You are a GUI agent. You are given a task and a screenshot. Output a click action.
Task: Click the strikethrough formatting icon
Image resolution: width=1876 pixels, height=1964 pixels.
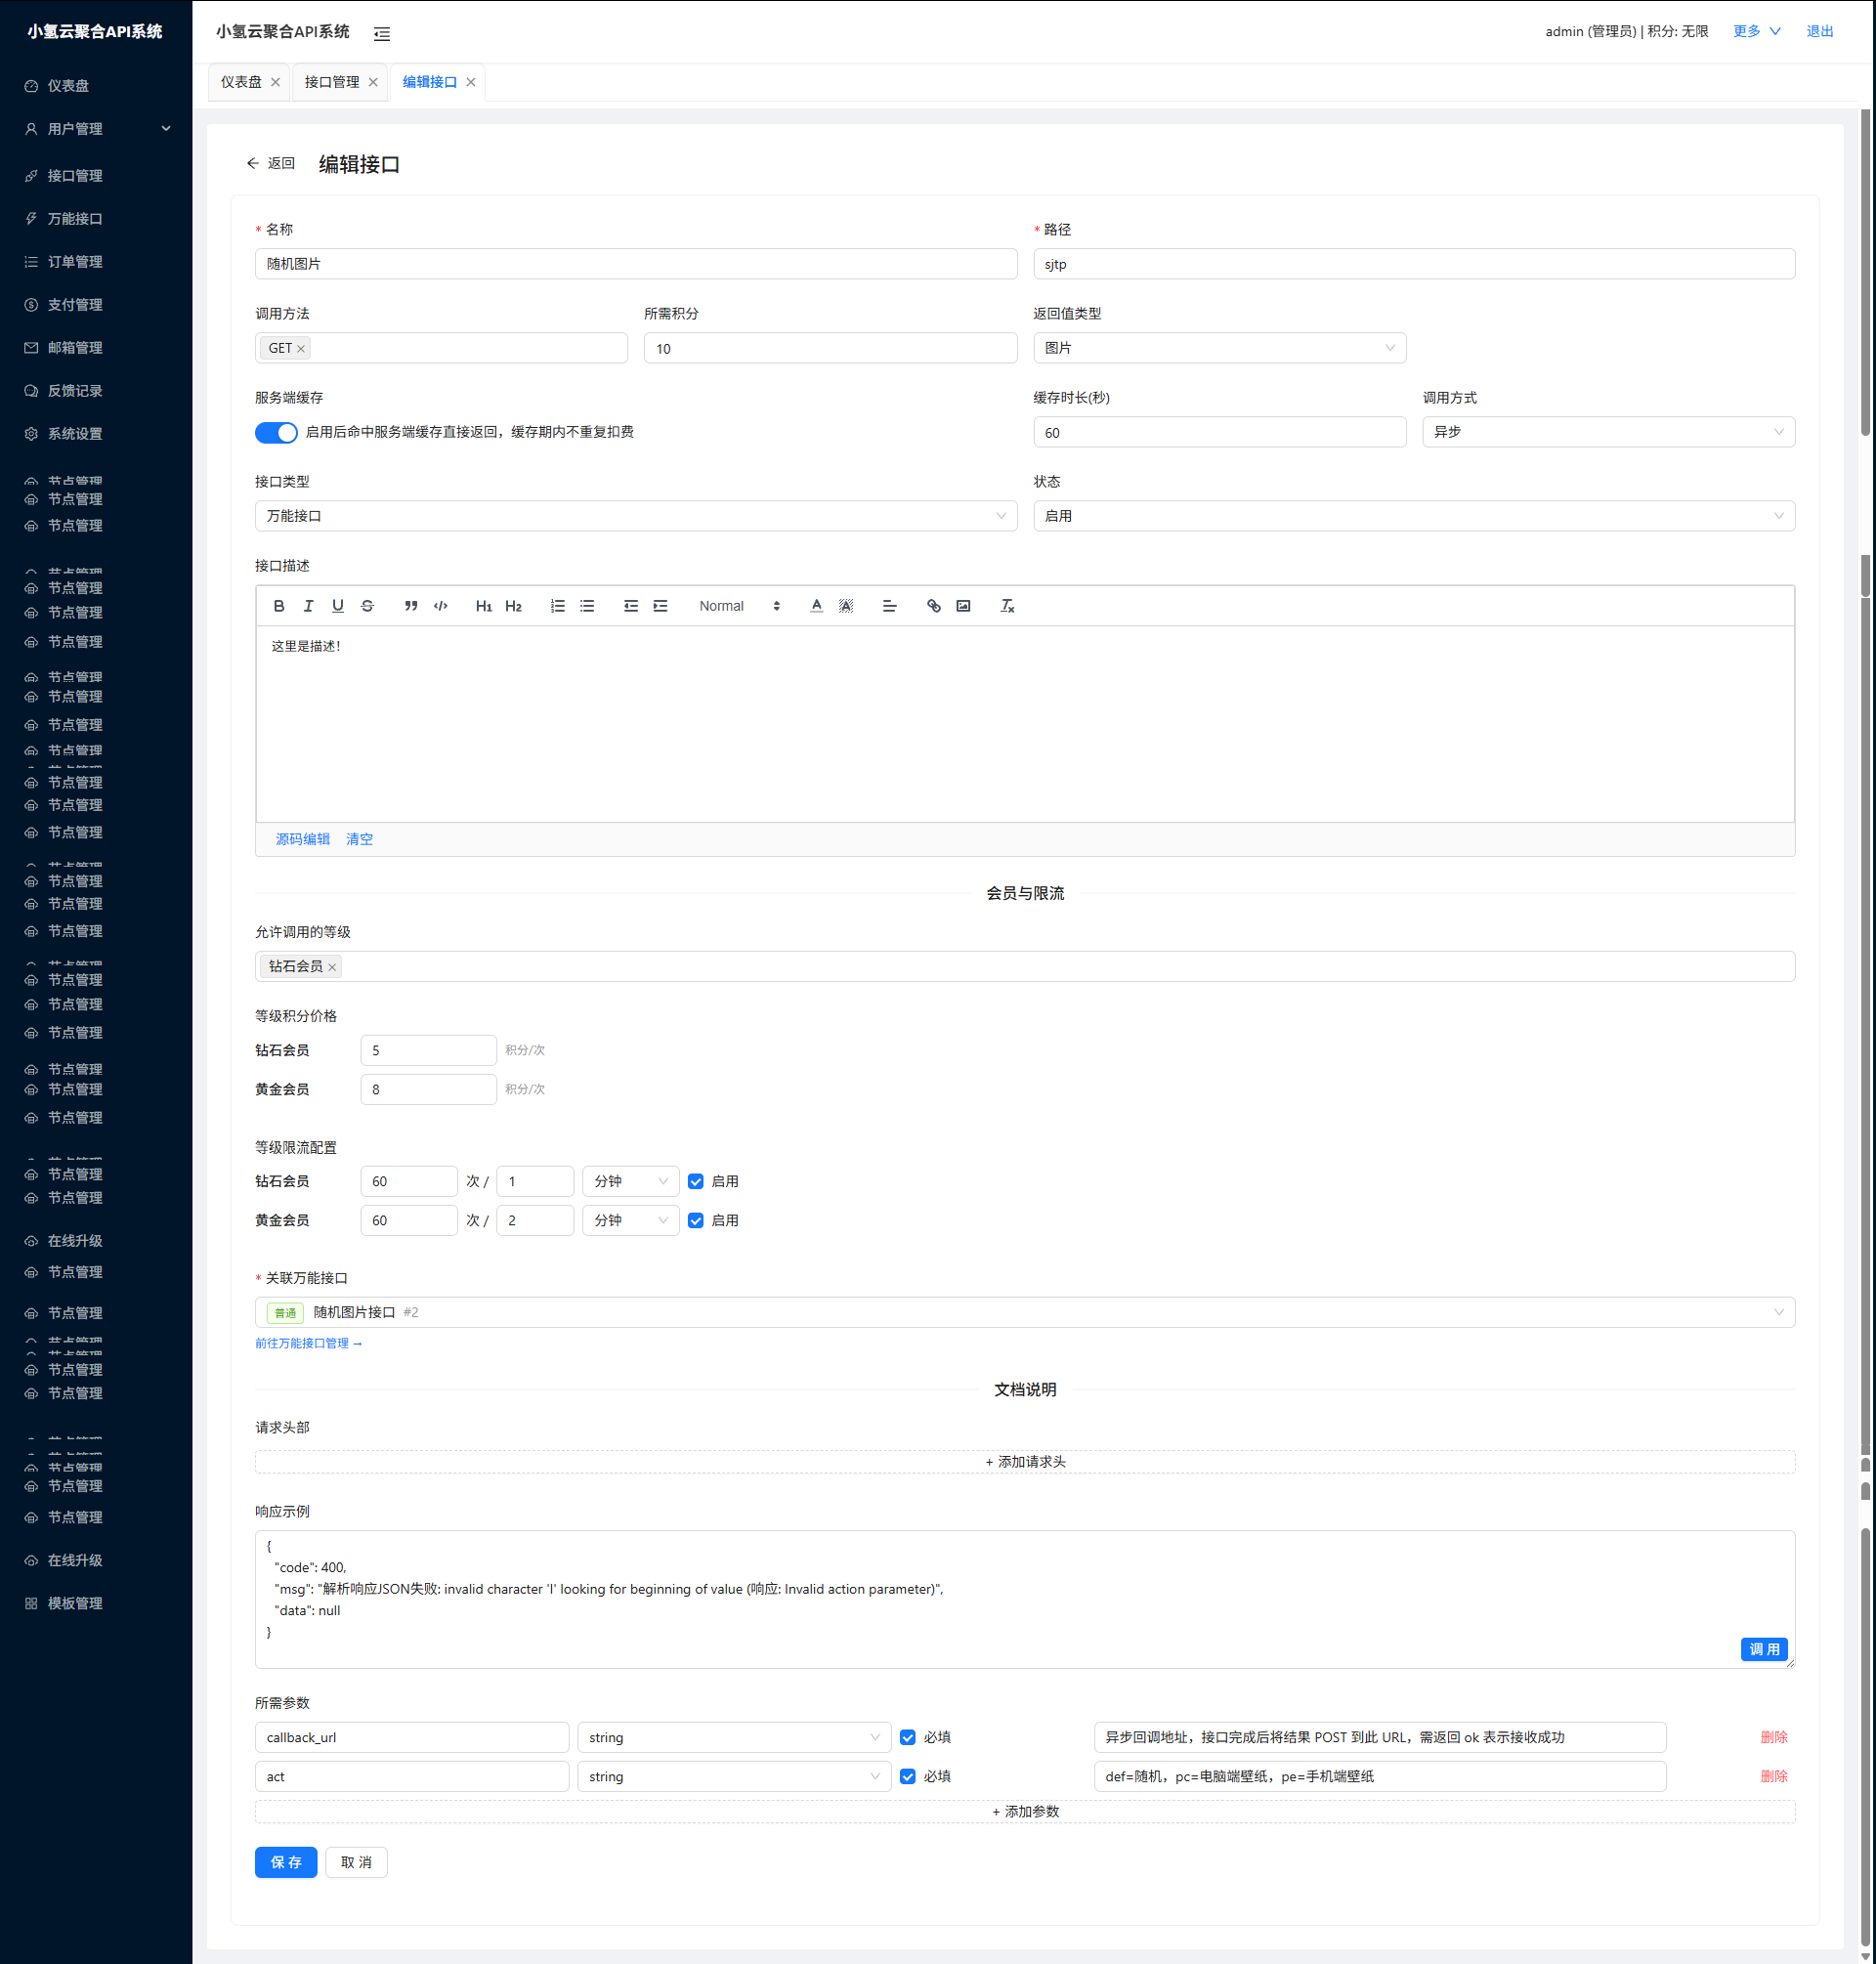pyautogui.click(x=367, y=606)
